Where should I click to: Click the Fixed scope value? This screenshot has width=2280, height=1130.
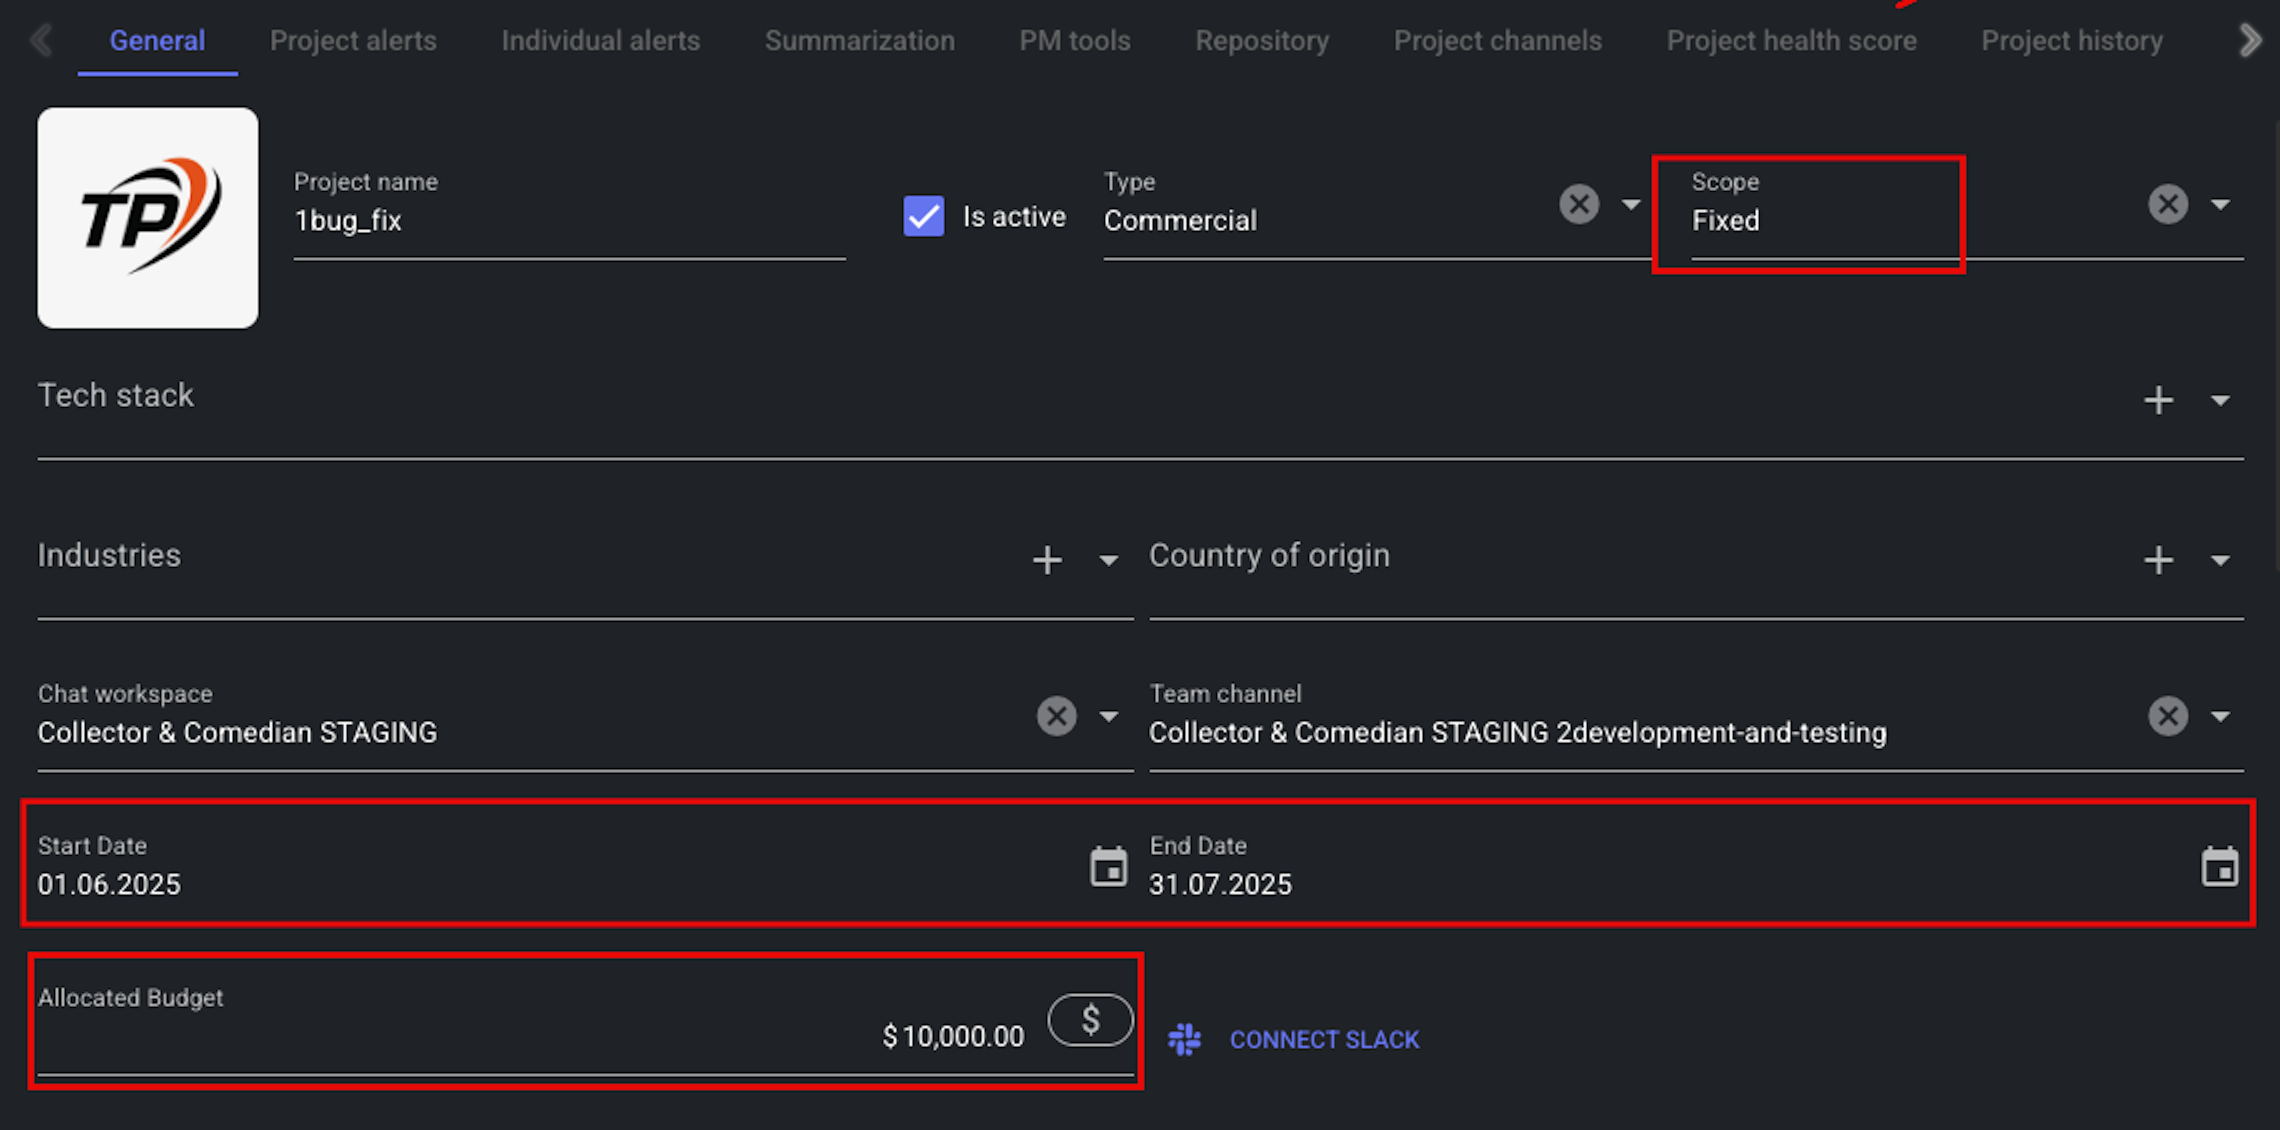pos(1725,221)
